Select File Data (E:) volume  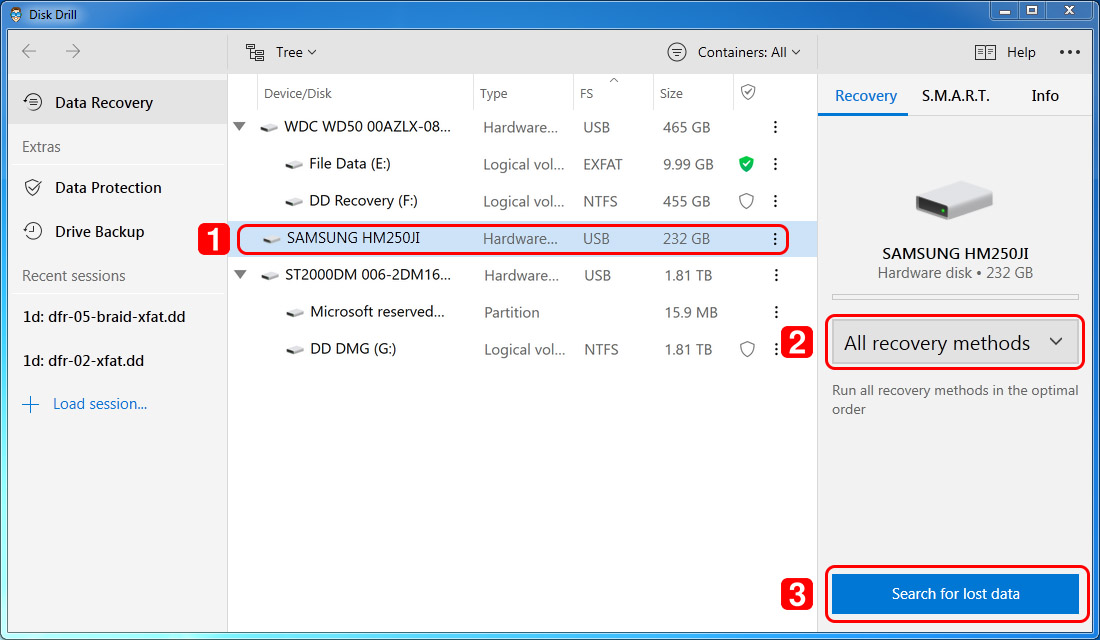coord(522,164)
